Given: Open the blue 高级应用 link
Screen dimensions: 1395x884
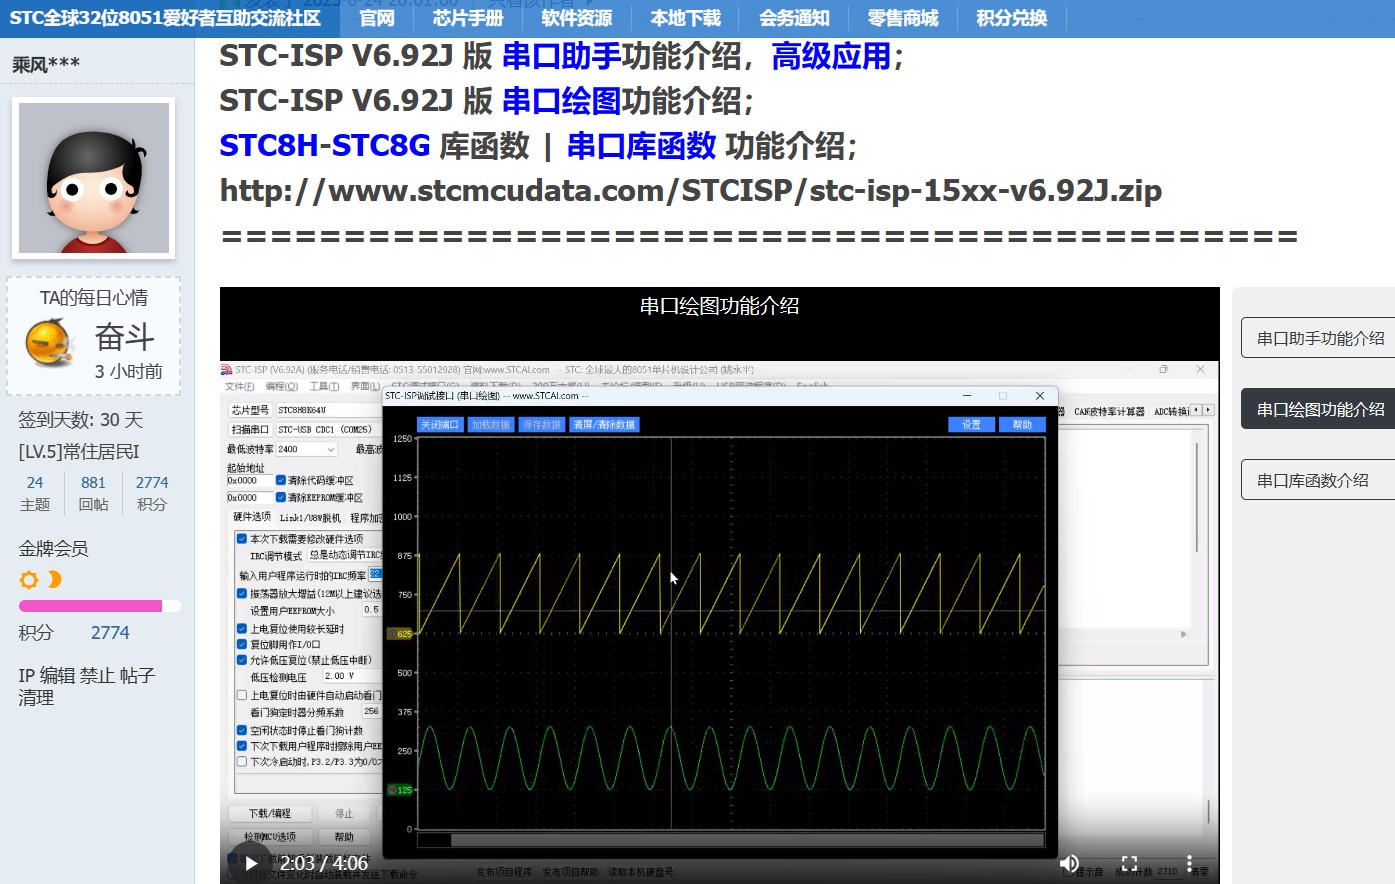Looking at the screenshot, I should coord(831,56).
